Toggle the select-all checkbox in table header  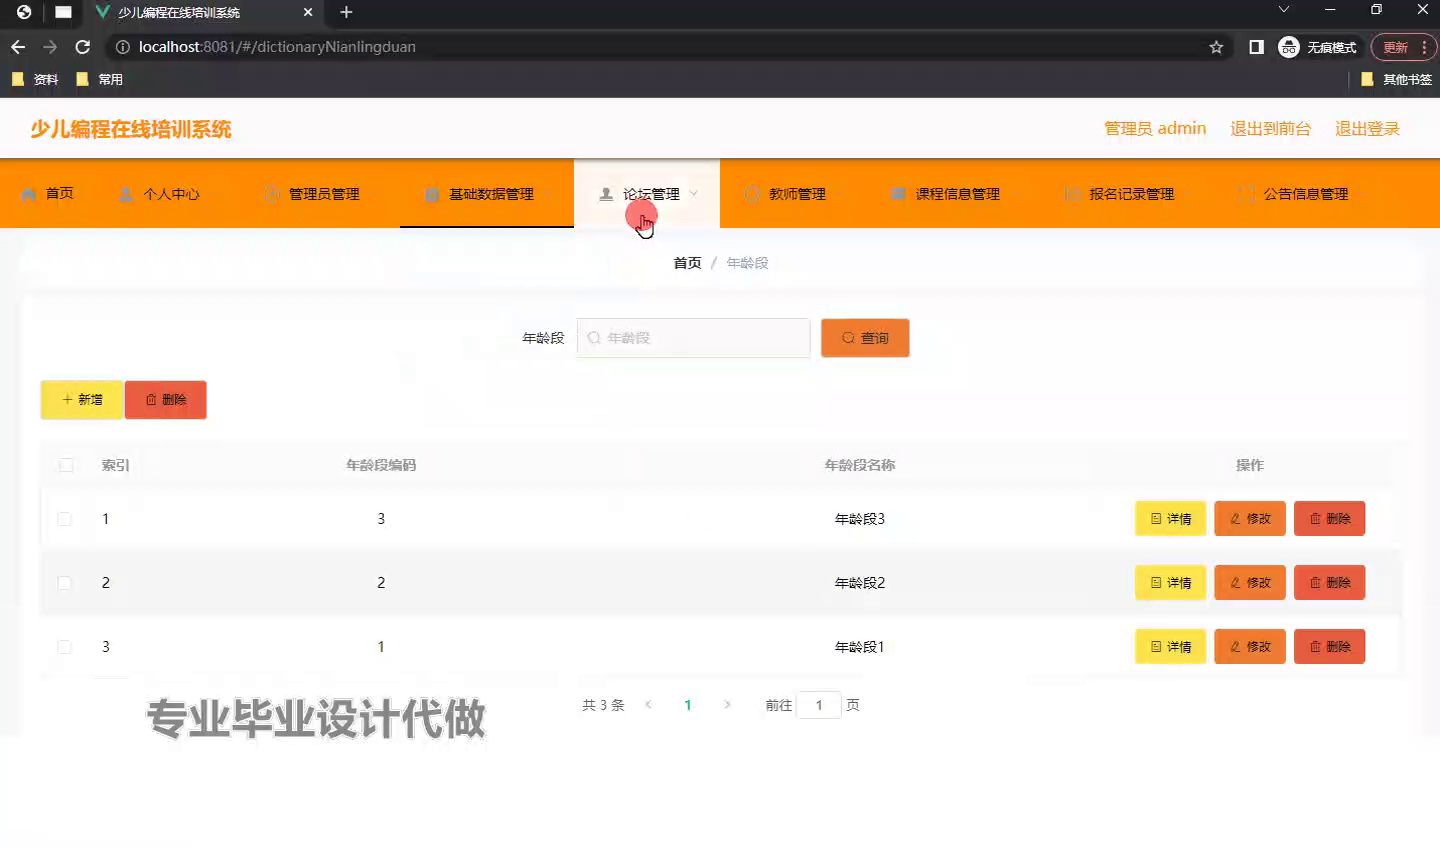(66, 465)
